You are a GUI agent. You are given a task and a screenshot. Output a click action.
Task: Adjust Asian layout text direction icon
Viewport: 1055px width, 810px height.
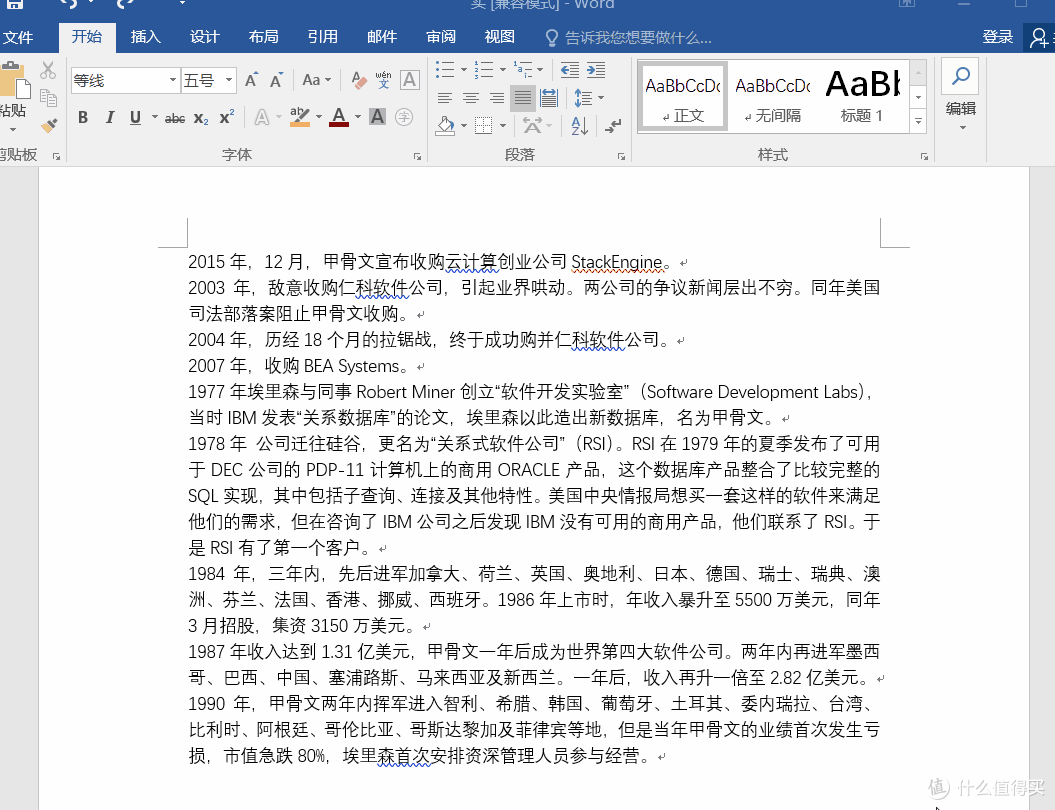point(532,125)
